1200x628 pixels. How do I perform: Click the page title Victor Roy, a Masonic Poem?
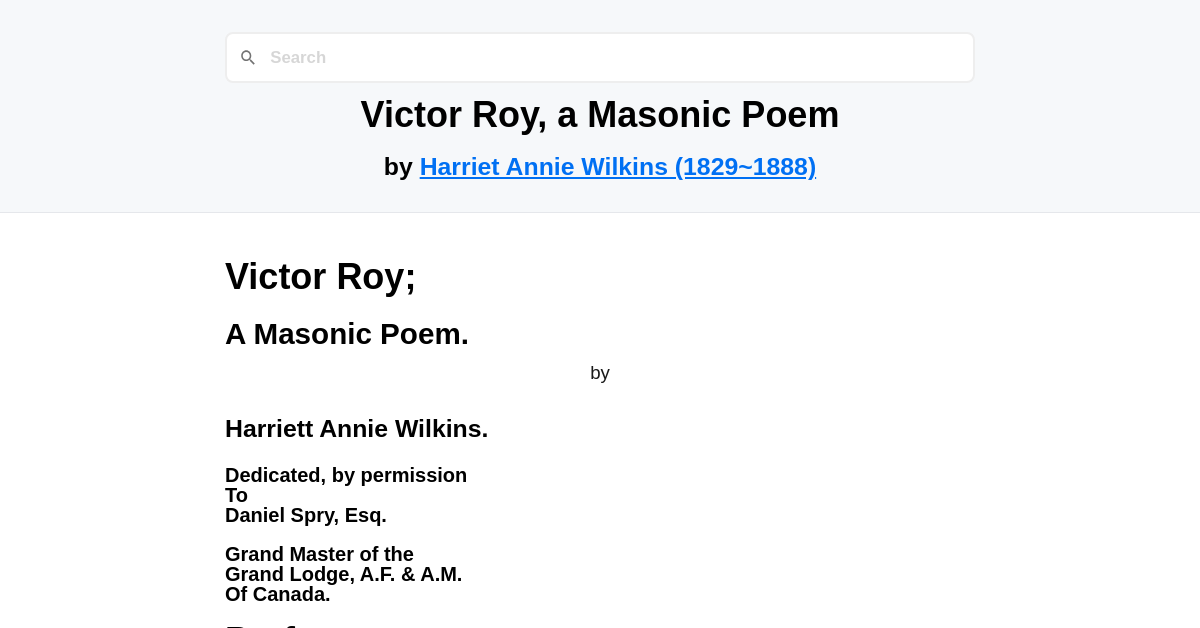coord(600,114)
